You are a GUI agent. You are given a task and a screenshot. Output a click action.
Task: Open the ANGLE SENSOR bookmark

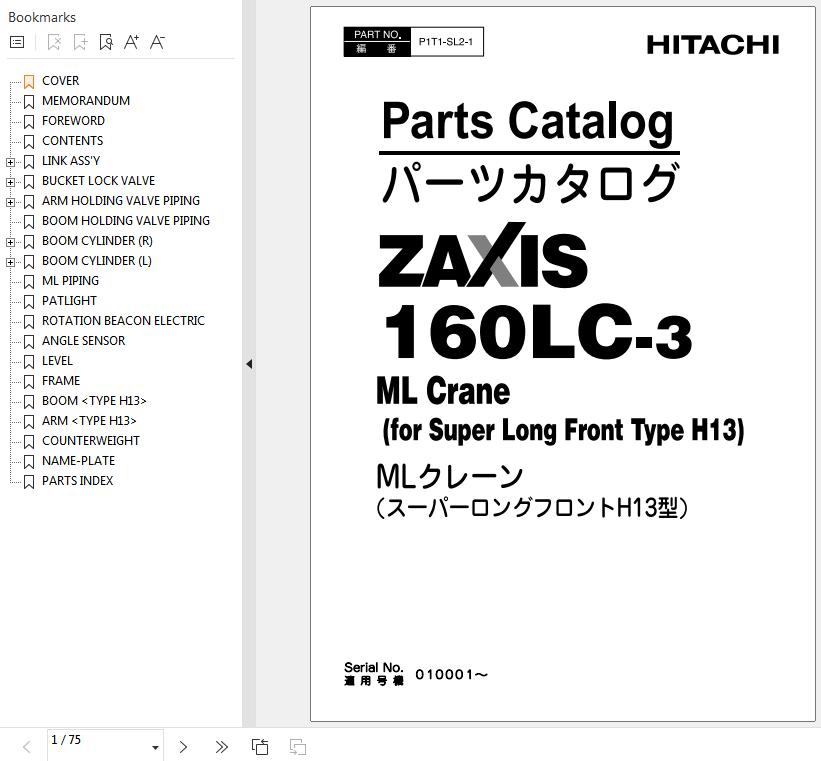[83, 341]
